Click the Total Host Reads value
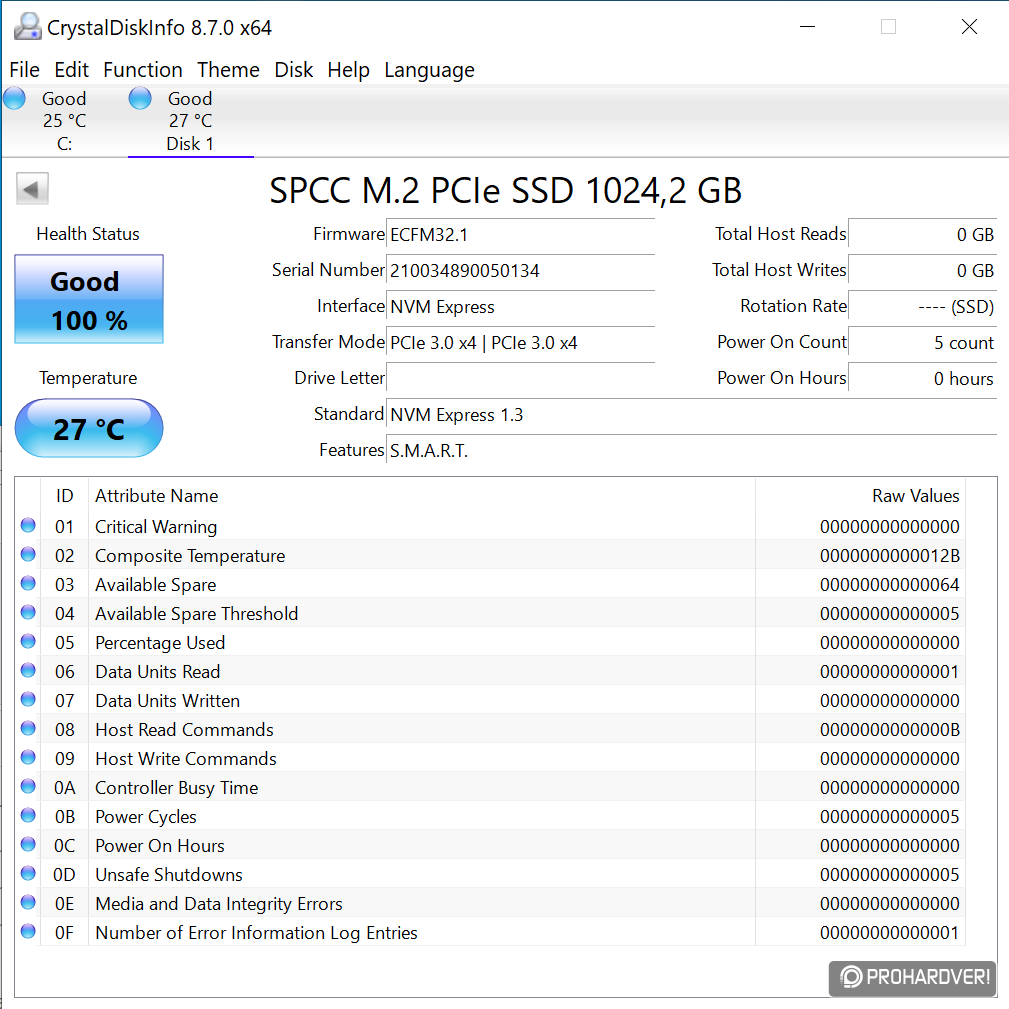The image size is (1009, 1009). tap(923, 234)
